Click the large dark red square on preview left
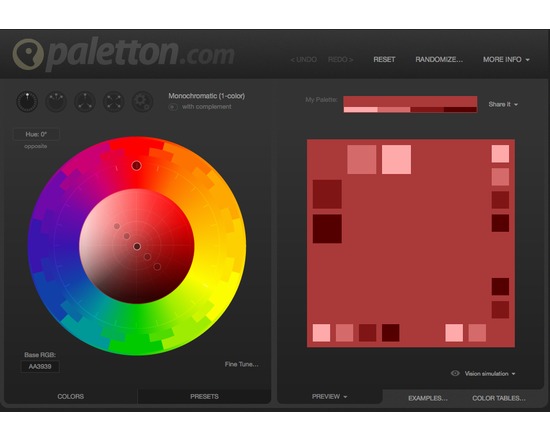This screenshot has height=440, width=550. [327, 194]
